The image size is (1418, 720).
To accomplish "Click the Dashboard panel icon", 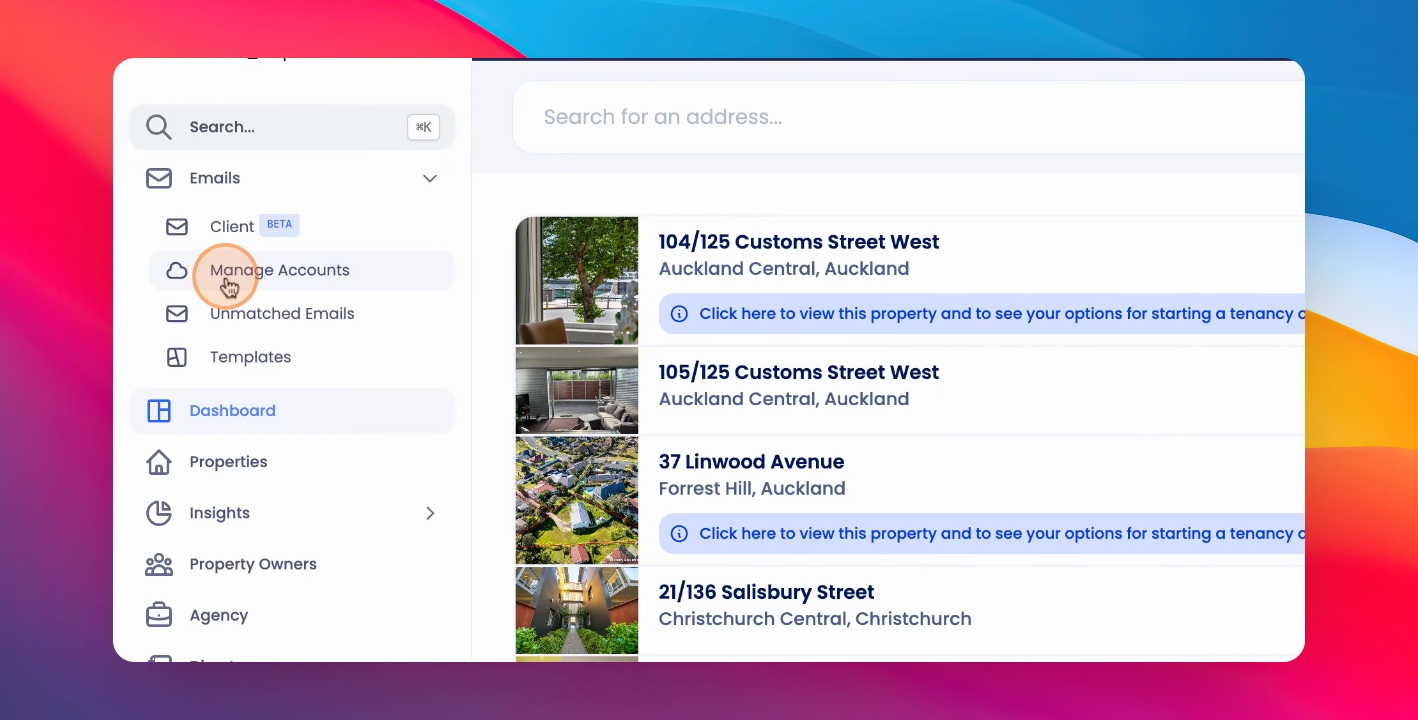I will tap(159, 411).
